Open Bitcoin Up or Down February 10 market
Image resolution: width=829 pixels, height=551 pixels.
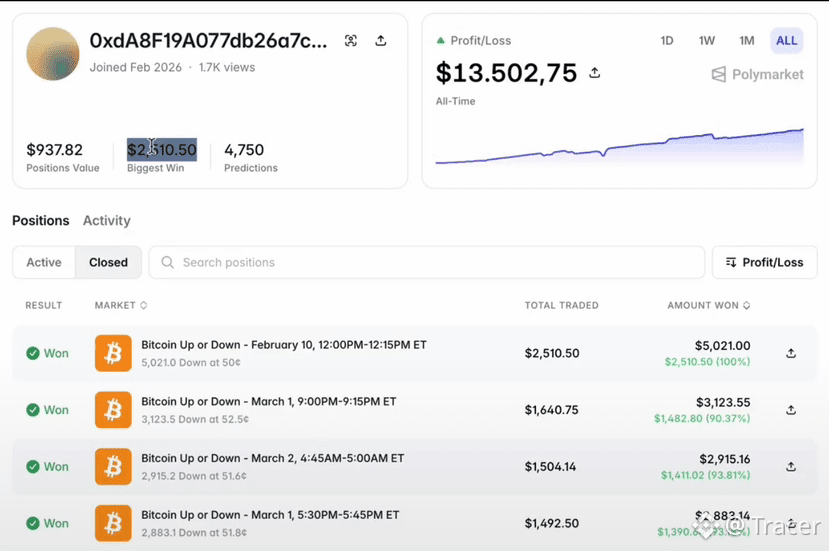pyautogui.click(x=283, y=345)
